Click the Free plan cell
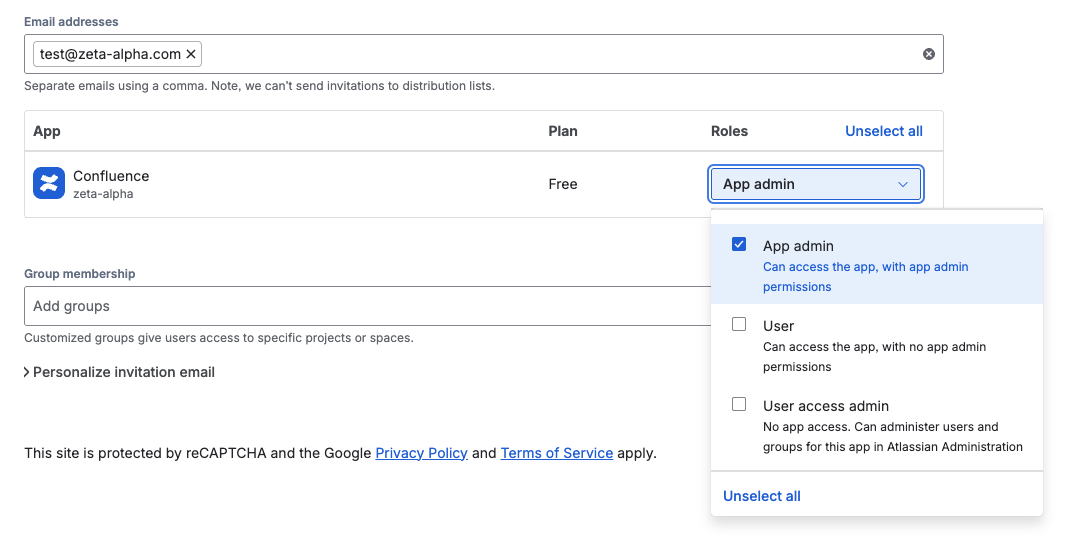Screen dimensions: 1067x536 (563, 184)
